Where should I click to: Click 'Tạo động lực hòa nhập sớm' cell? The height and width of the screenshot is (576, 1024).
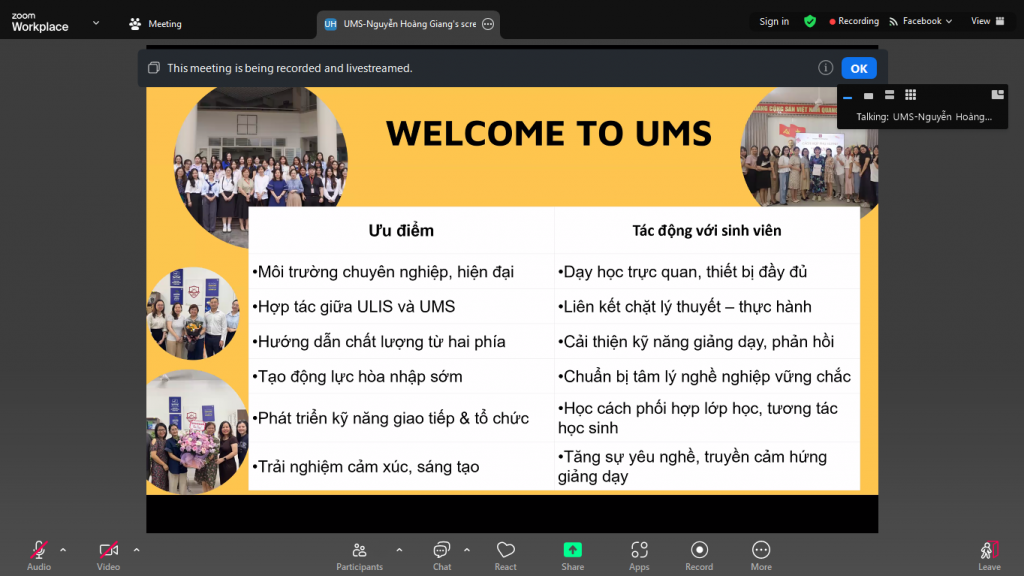[357, 377]
